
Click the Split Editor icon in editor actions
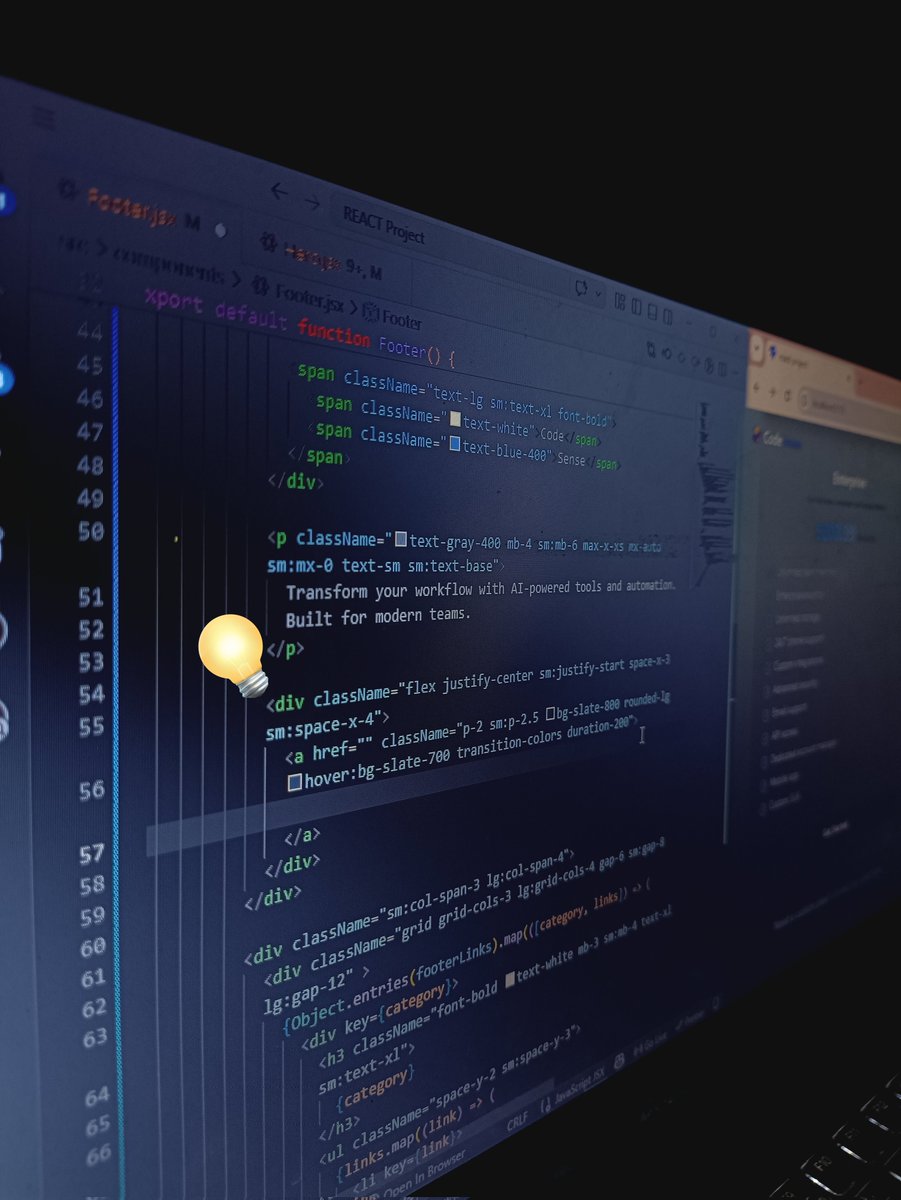point(722,369)
